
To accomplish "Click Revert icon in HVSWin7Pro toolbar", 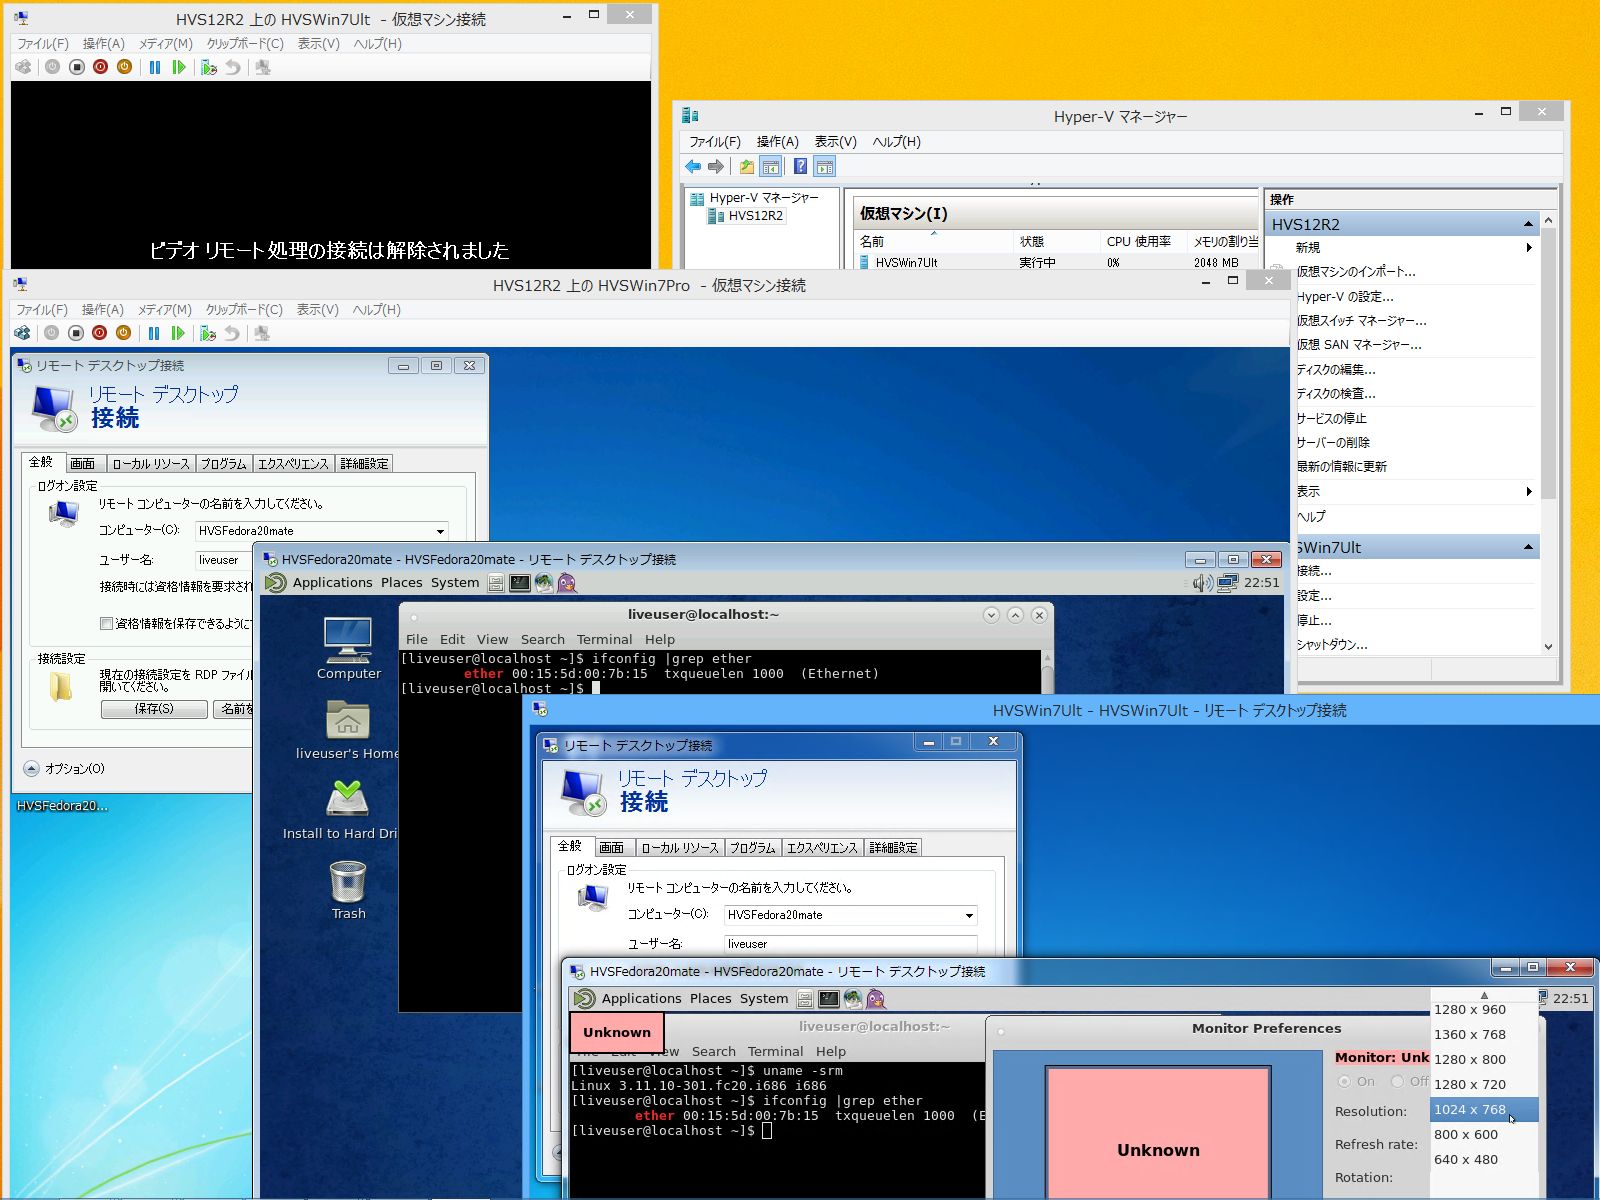I will [232, 333].
